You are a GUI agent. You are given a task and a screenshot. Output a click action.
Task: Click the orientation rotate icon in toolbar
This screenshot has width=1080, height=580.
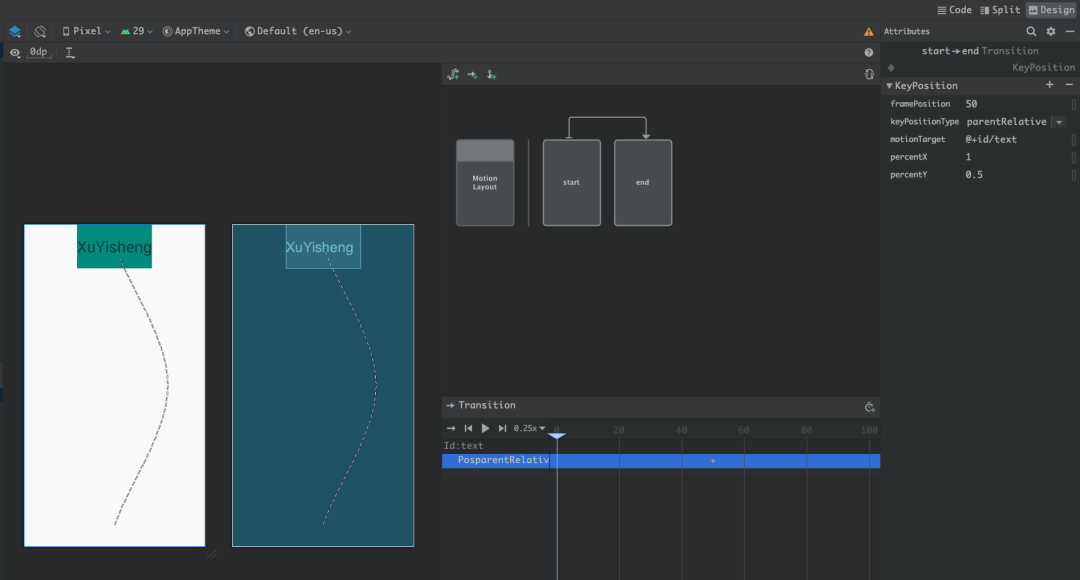click(x=40, y=31)
